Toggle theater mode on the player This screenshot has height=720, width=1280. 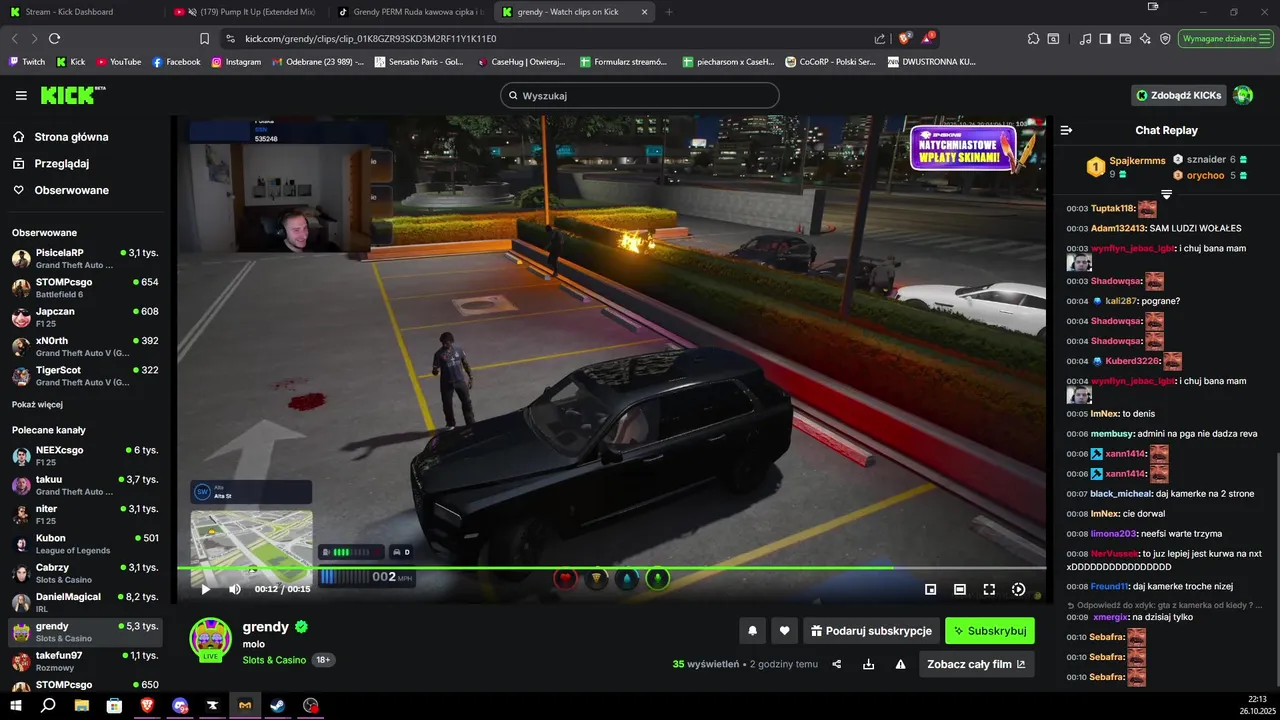[x=960, y=589]
